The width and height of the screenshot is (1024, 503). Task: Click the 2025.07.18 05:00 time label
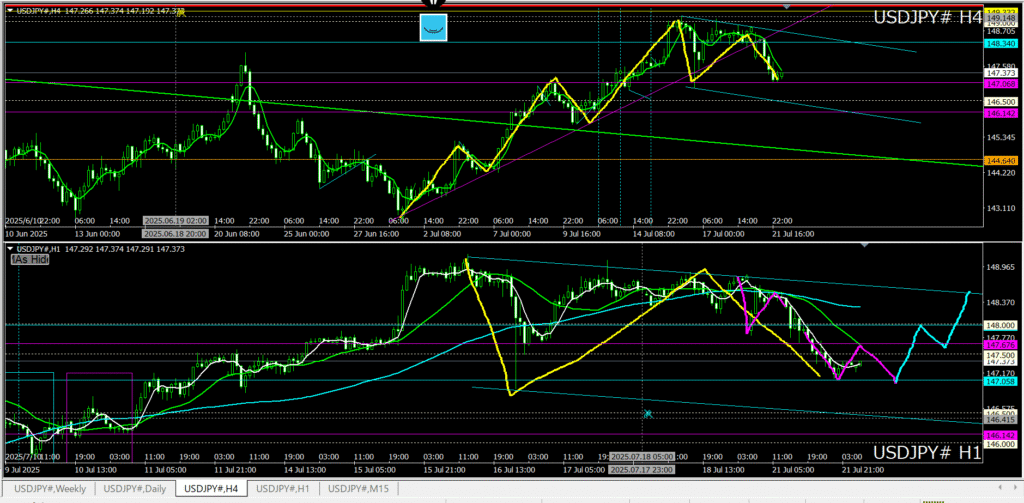coord(645,456)
